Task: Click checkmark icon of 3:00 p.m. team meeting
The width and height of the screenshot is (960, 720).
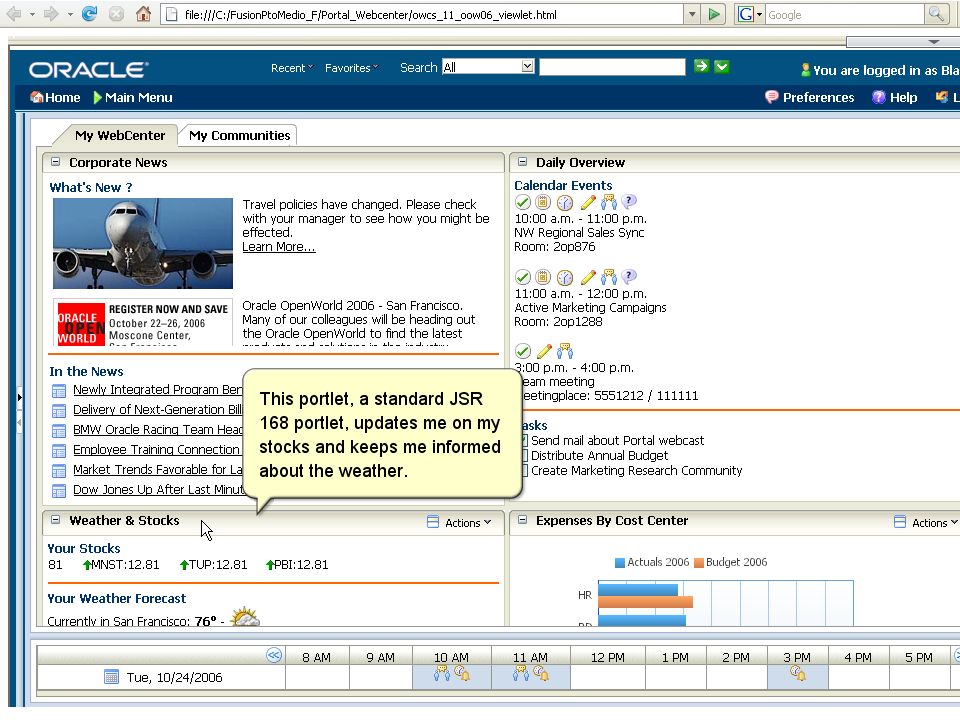Action: (522, 351)
